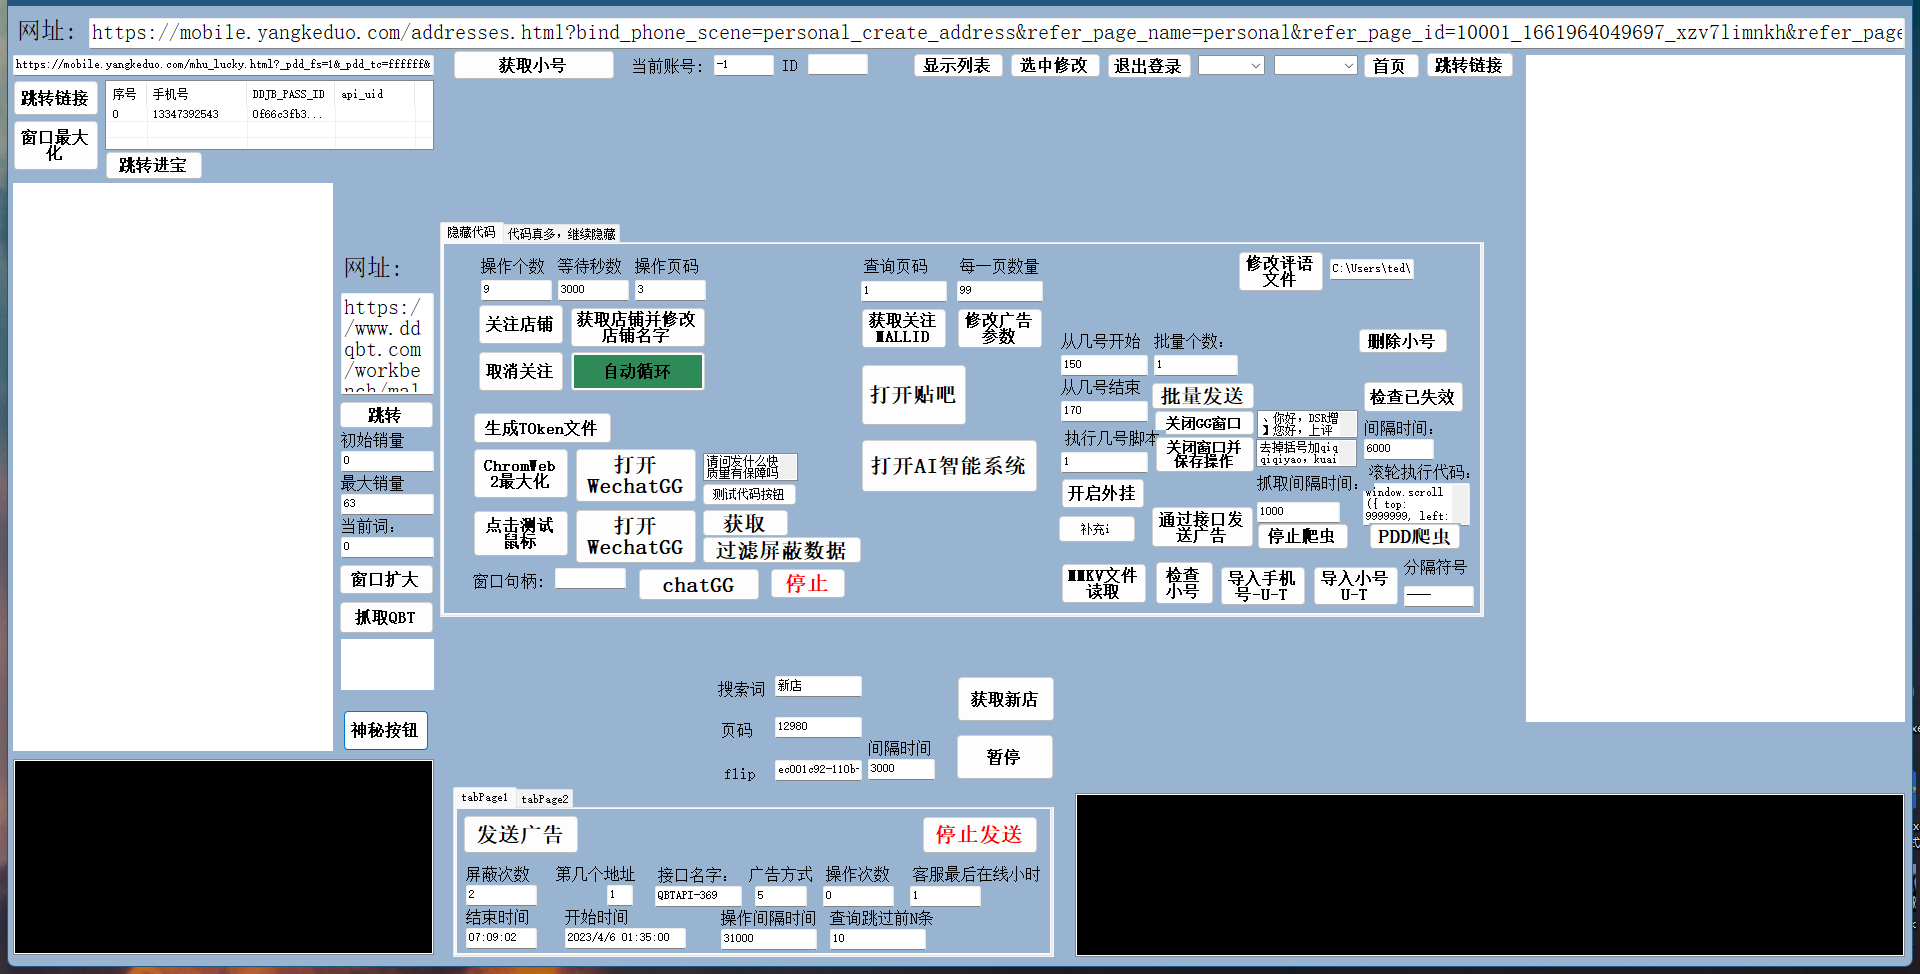Click the red 停止 button
1920x974 pixels.
pyautogui.click(x=807, y=583)
